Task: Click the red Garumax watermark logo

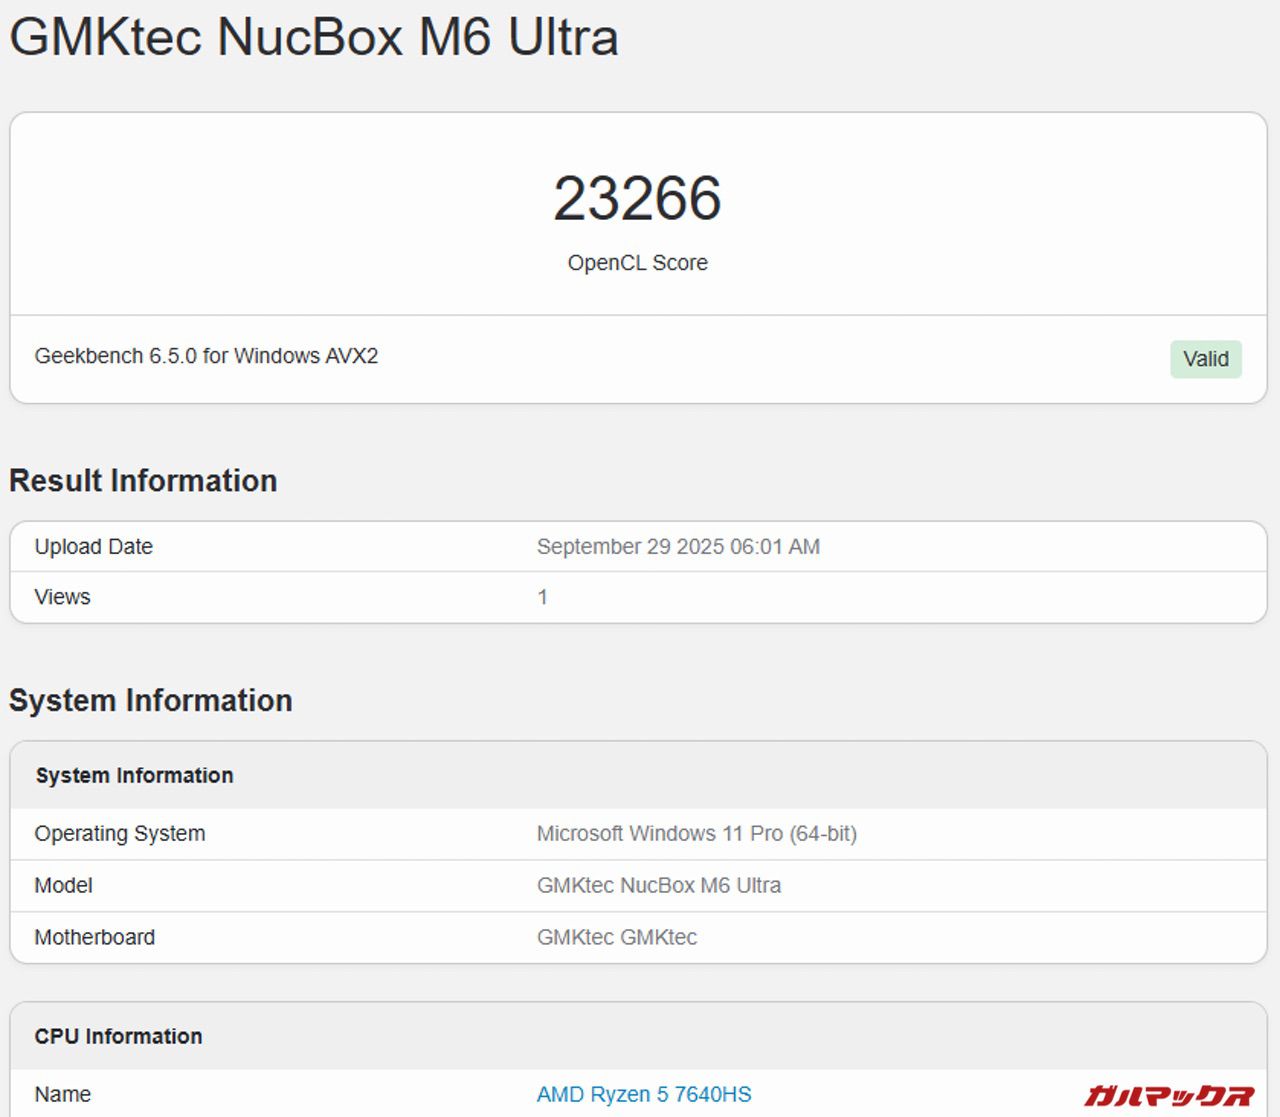Action: point(1168,1096)
